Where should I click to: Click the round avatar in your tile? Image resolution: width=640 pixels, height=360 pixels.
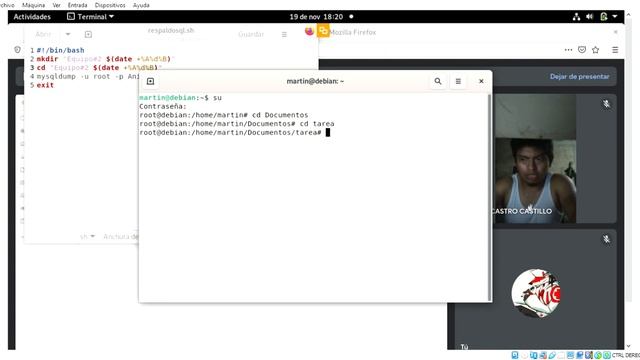coord(536,293)
